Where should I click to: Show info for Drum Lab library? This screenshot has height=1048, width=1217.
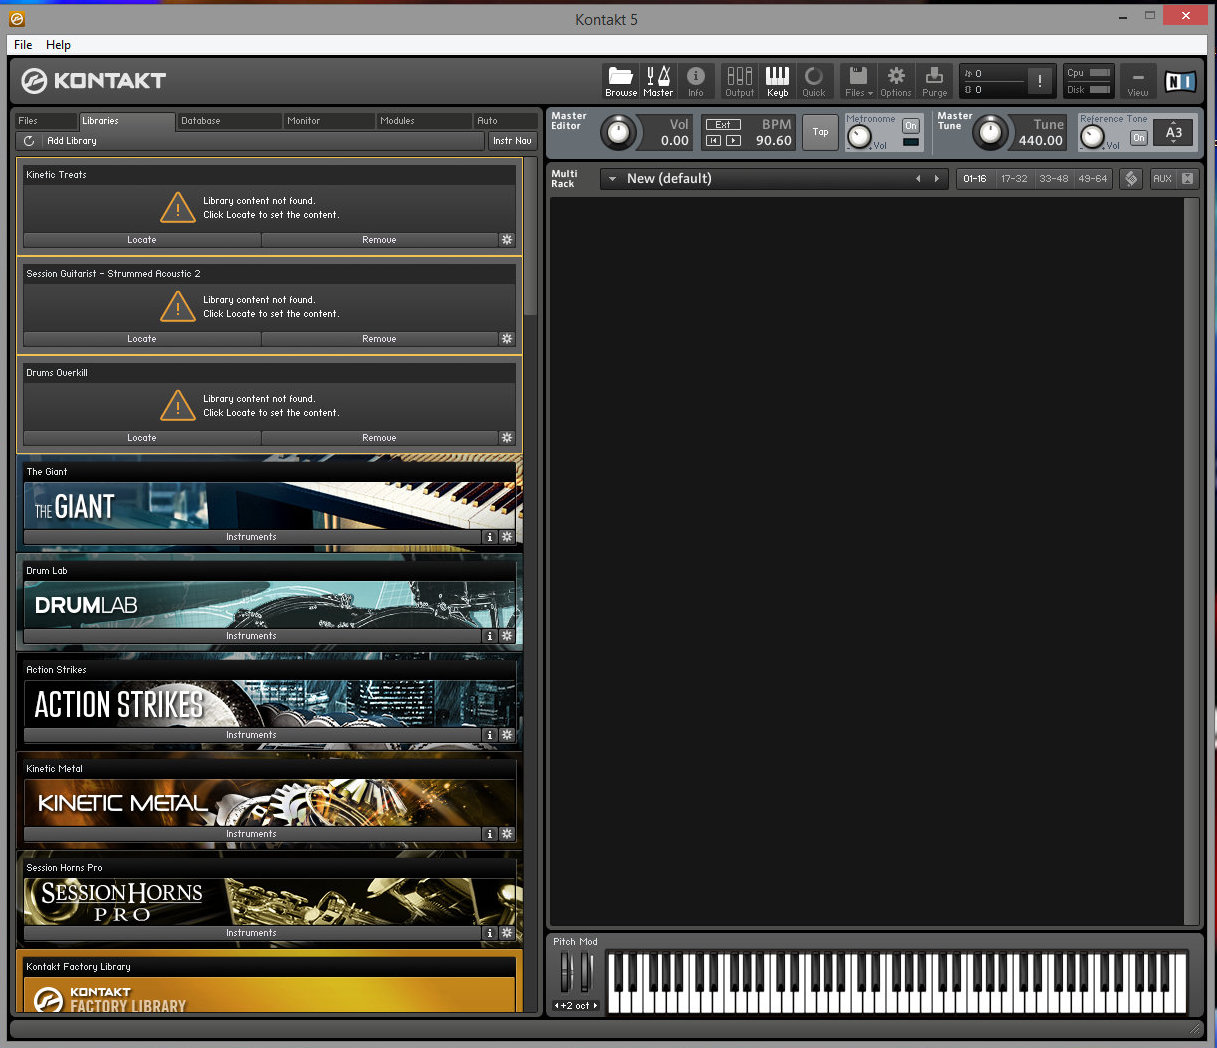(x=490, y=636)
